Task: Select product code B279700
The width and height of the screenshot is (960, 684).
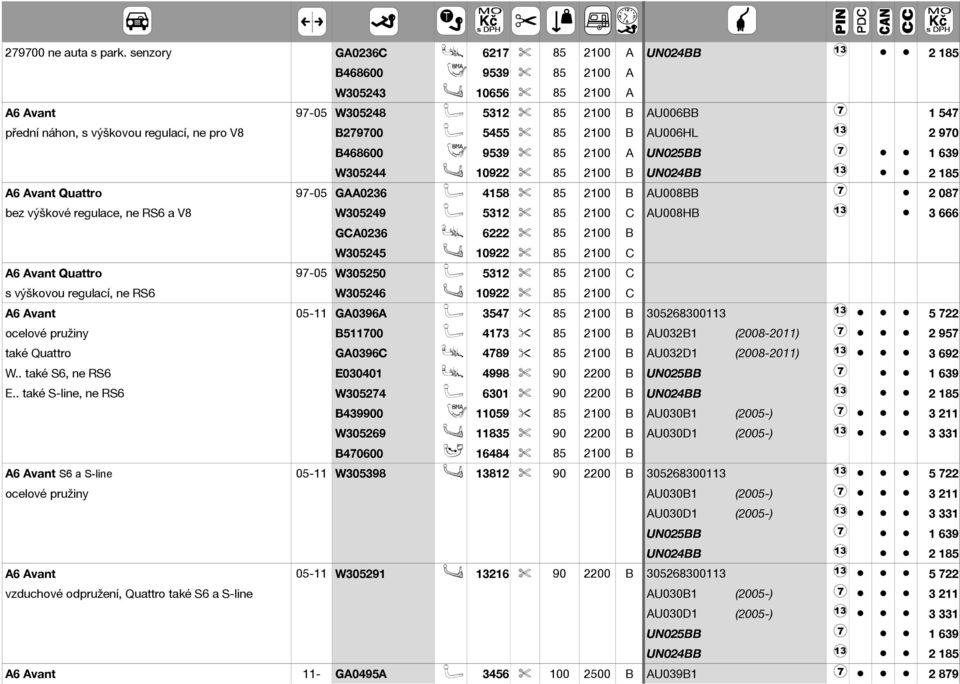Action: 359,133
